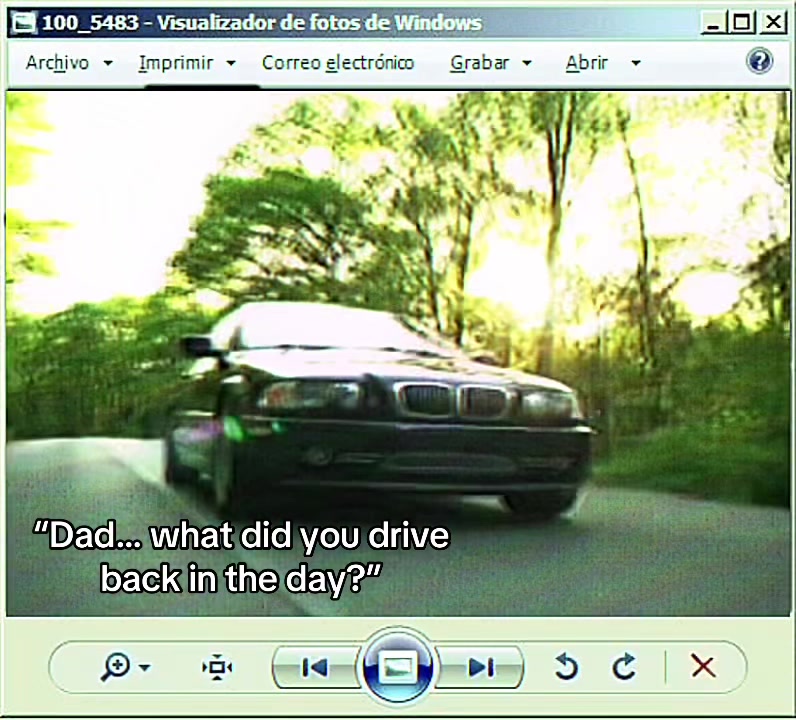Rotate the photo clockwise
The image size is (796, 720).
[624, 667]
